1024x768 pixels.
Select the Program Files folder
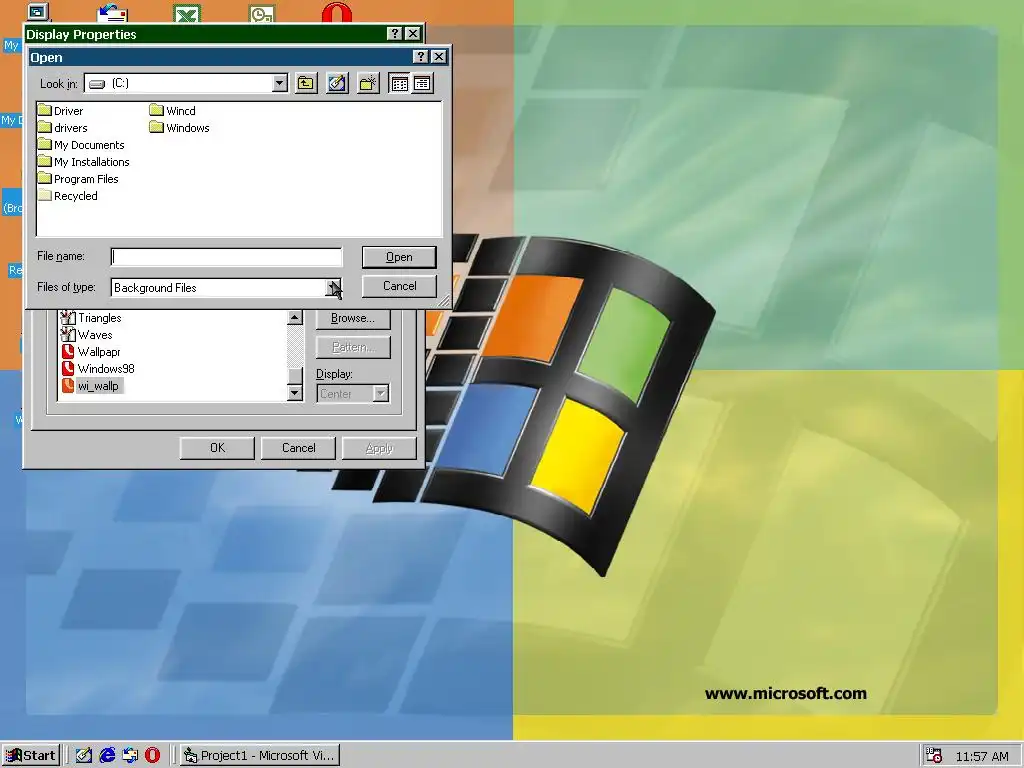coord(78,178)
